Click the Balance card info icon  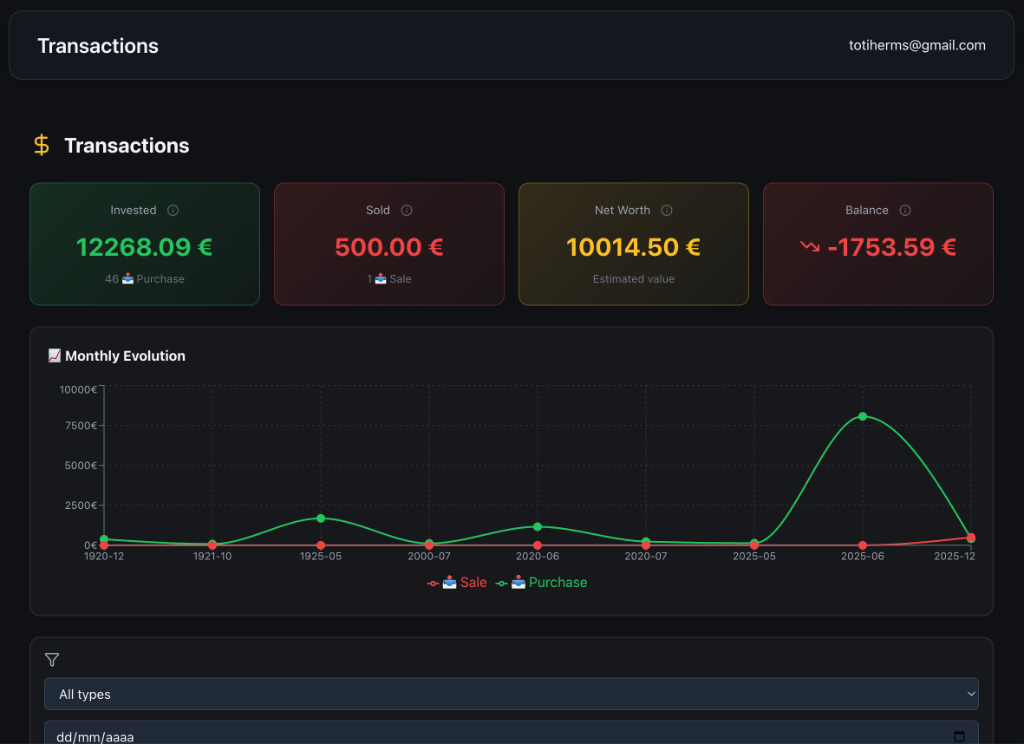click(906, 210)
